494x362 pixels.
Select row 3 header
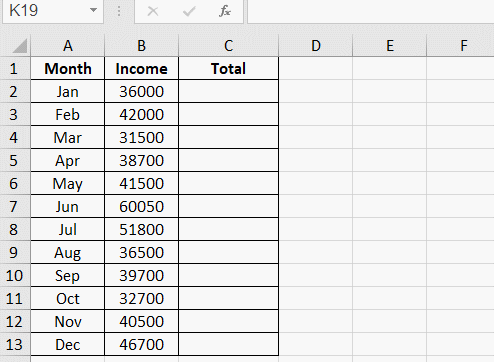point(14,115)
